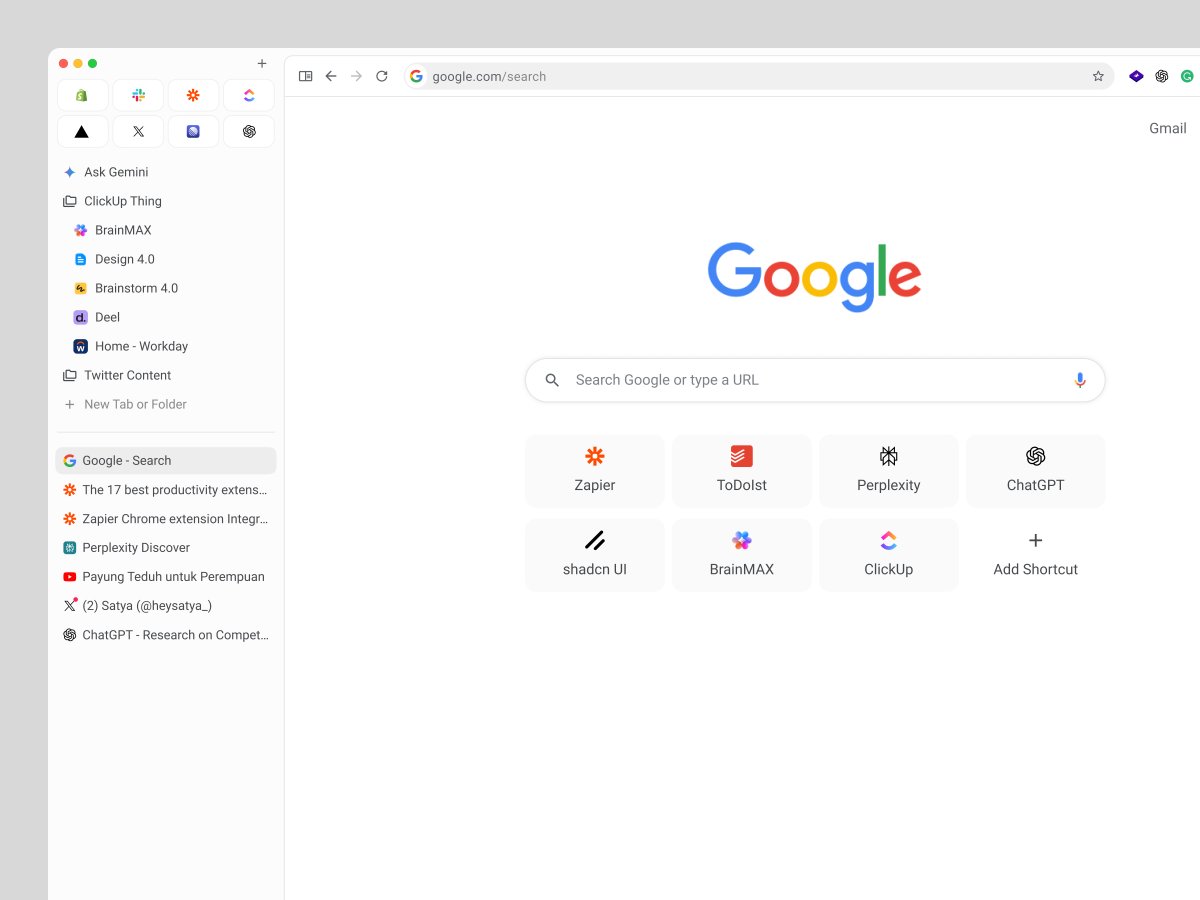The image size is (1200, 900).
Task: Open the Perplexity shortcut tile
Action: pyautogui.click(x=889, y=471)
